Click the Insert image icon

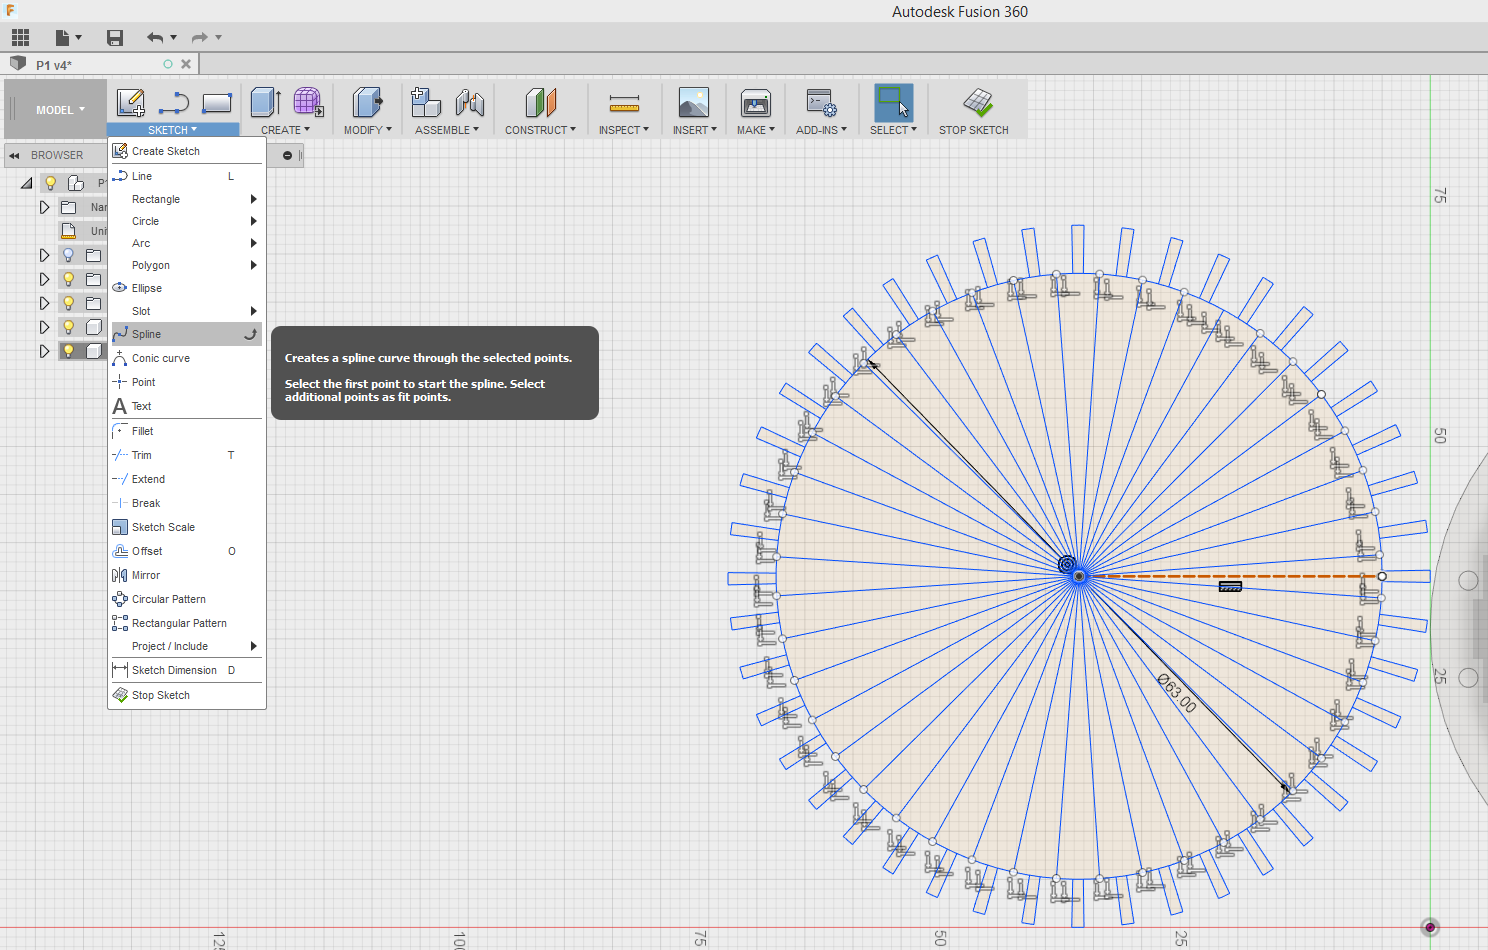click(x=693, y=102)
